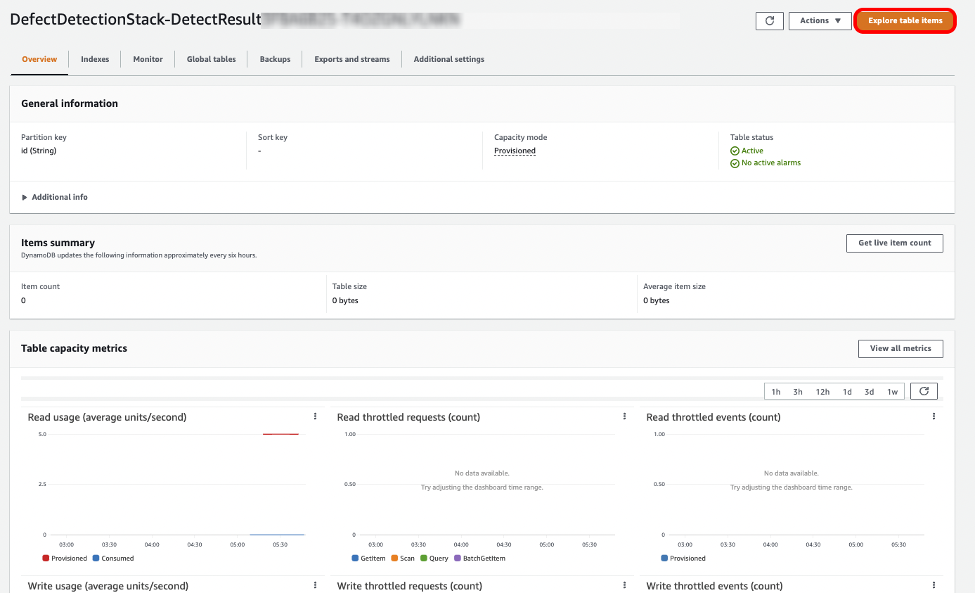The height and width of the screenshot is (593, 977).
Task: Click the Items summary heading
Action: click(58, 243)
